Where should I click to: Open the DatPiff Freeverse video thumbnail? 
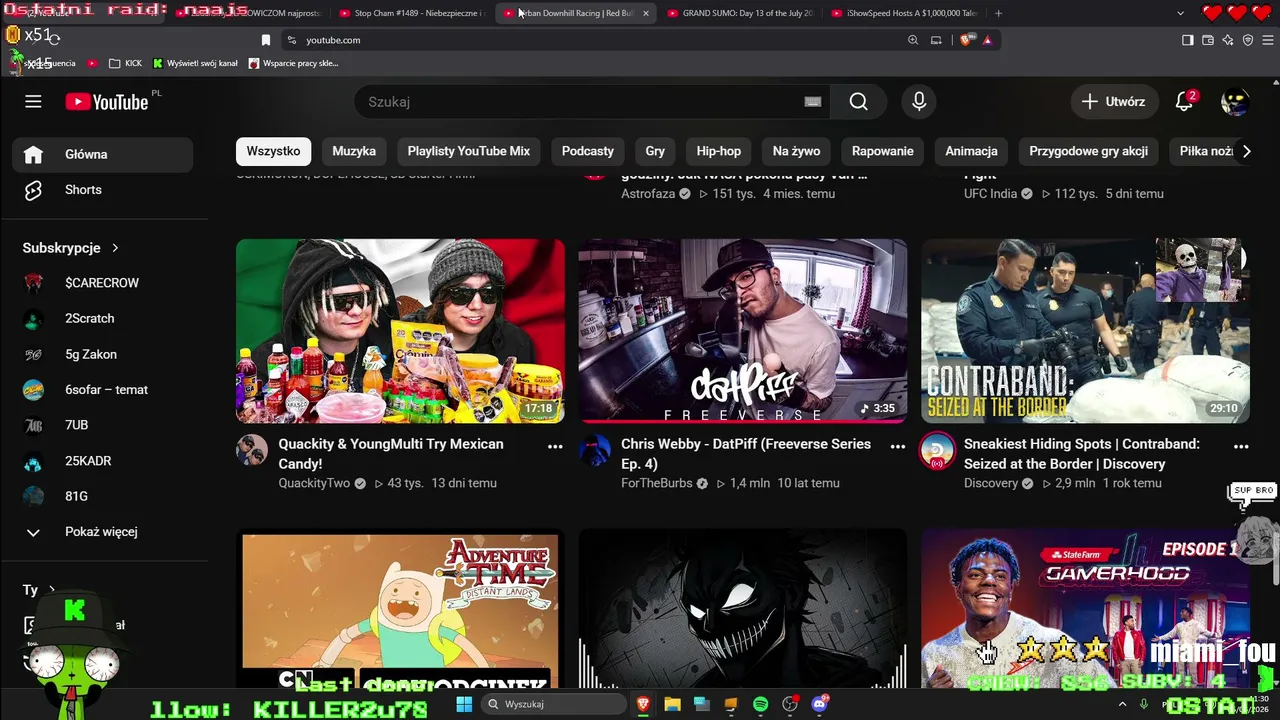point(743,331)
